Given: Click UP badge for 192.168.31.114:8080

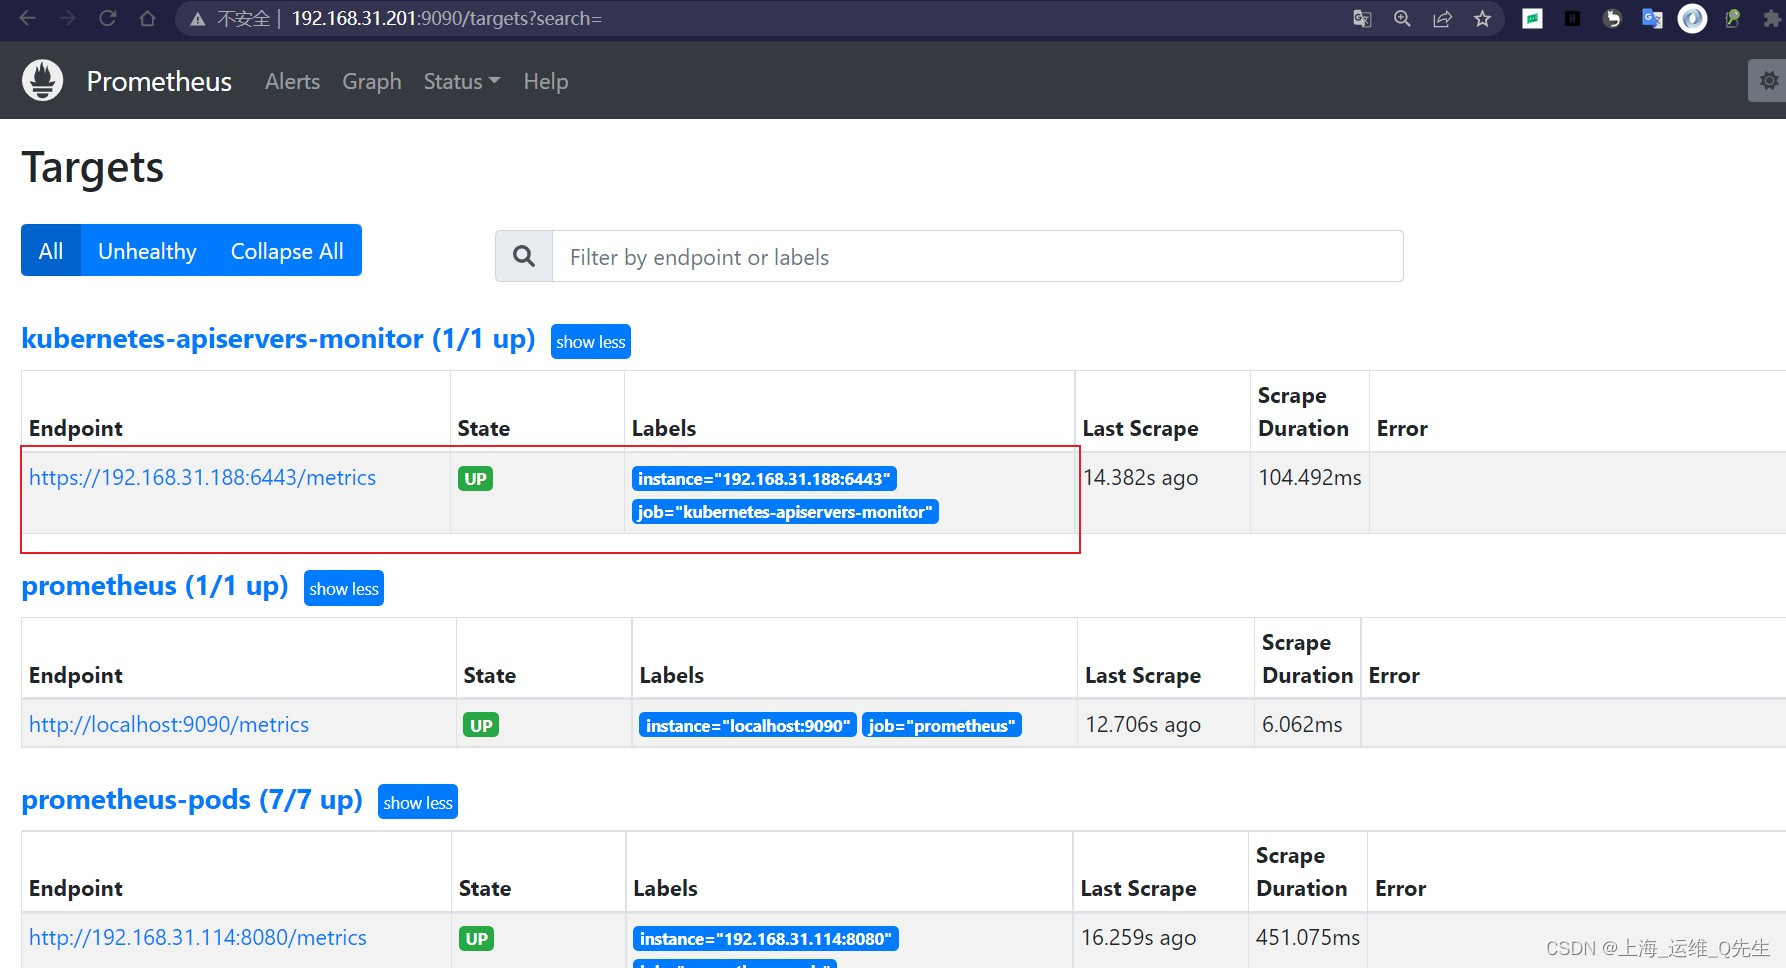Looking at the screenshot, I should [x=477, y=939].
